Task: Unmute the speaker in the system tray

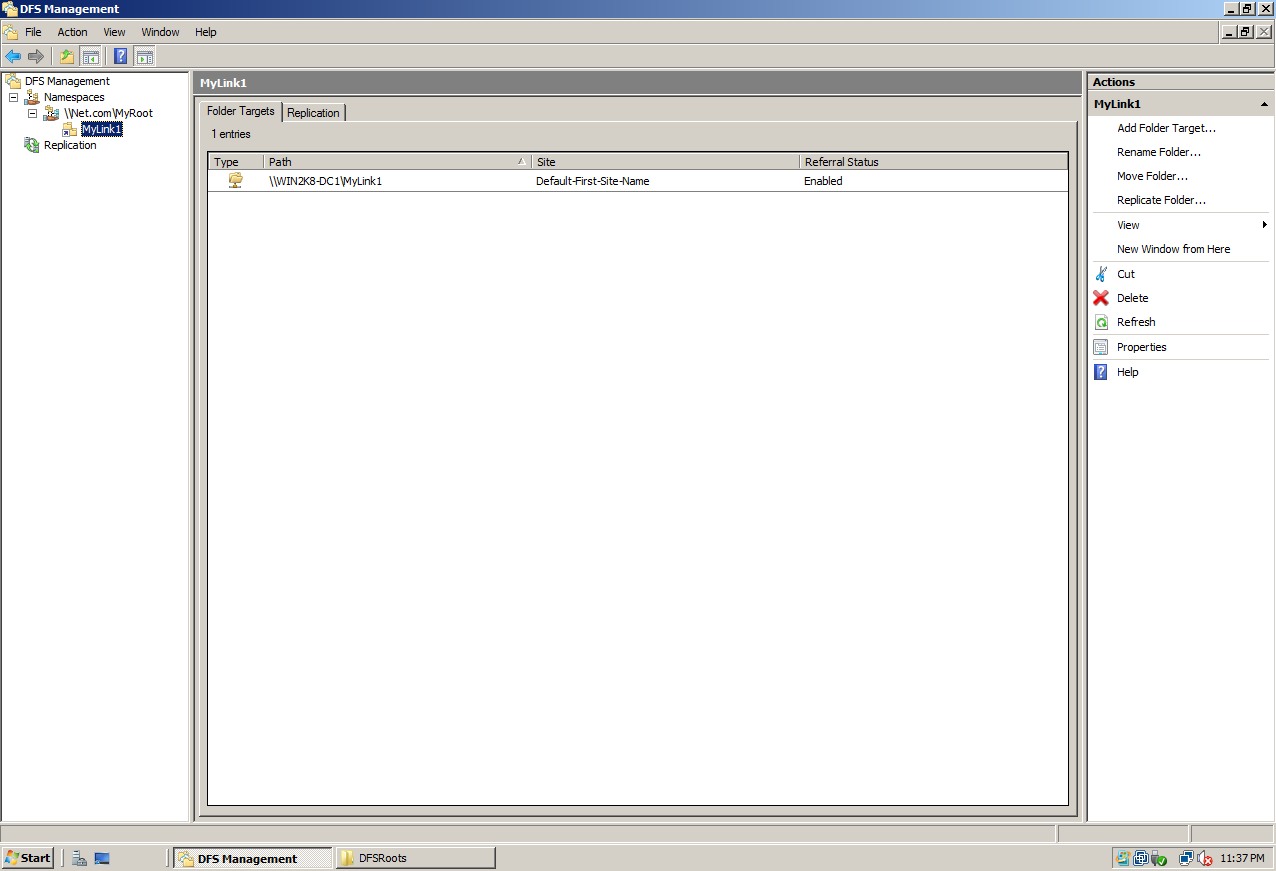Action: tap(1204, 857)
